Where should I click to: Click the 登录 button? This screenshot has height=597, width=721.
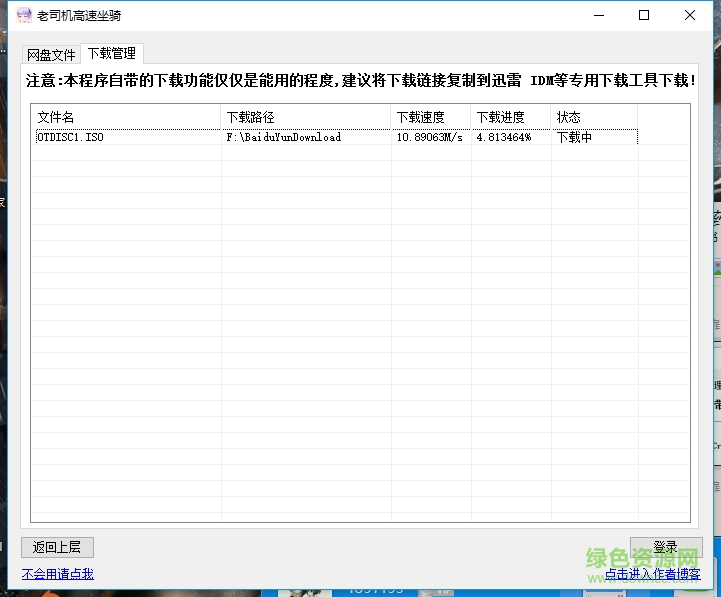click(x=665, y=547)
